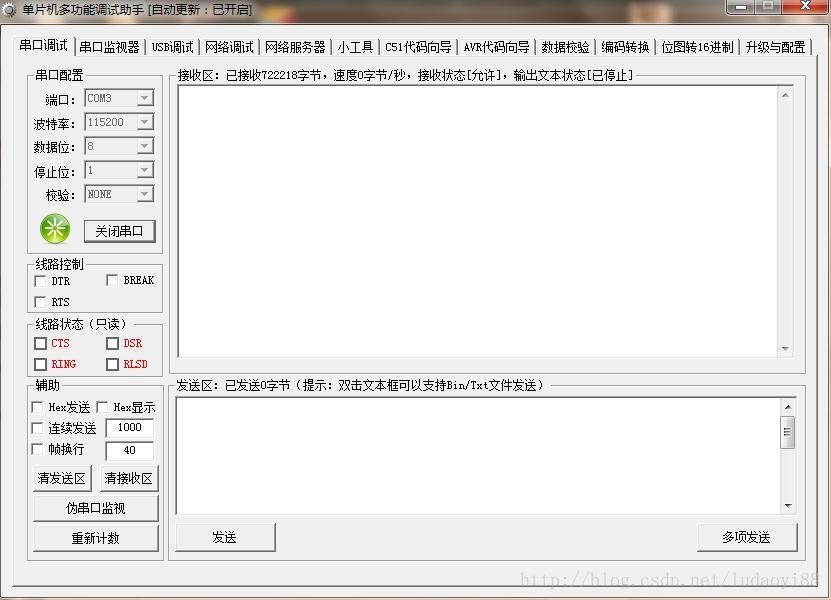Click the green port status indicator icon
831x600 pixels.
(55, 230)
